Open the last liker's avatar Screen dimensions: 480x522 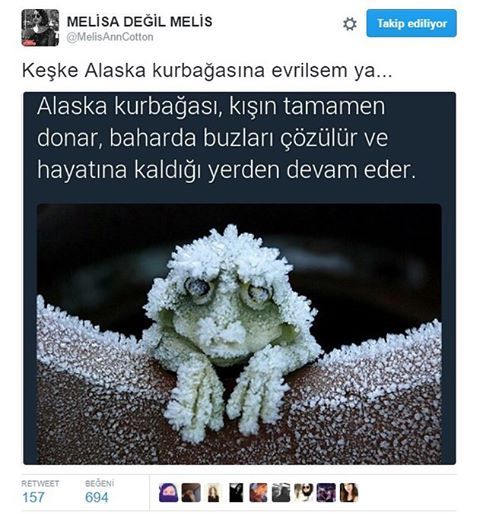pyautogui.click(x=349, y=493)
